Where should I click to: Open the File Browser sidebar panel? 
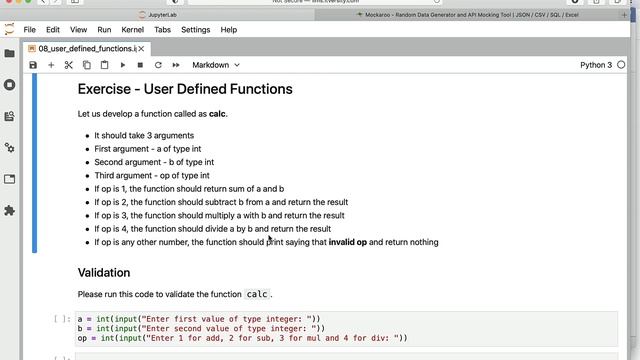9,53
